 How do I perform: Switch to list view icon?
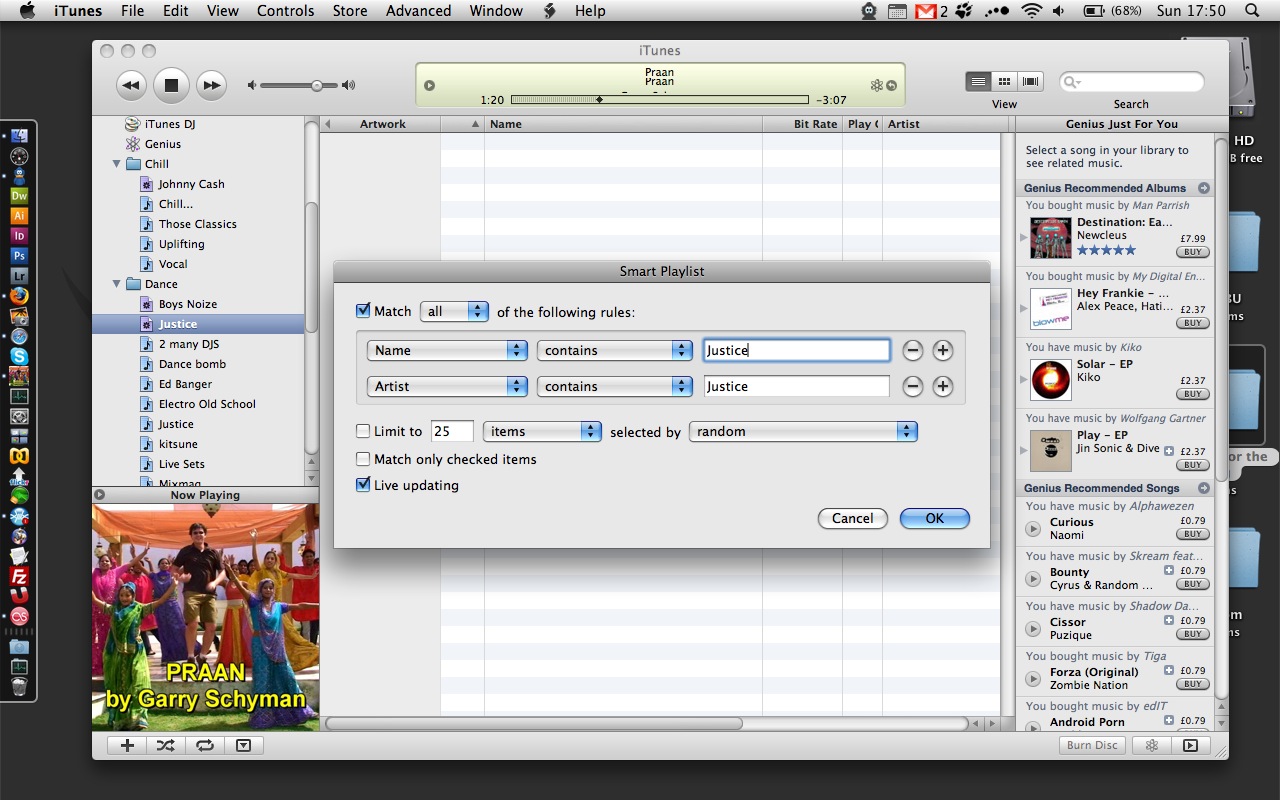pos(979,81)
